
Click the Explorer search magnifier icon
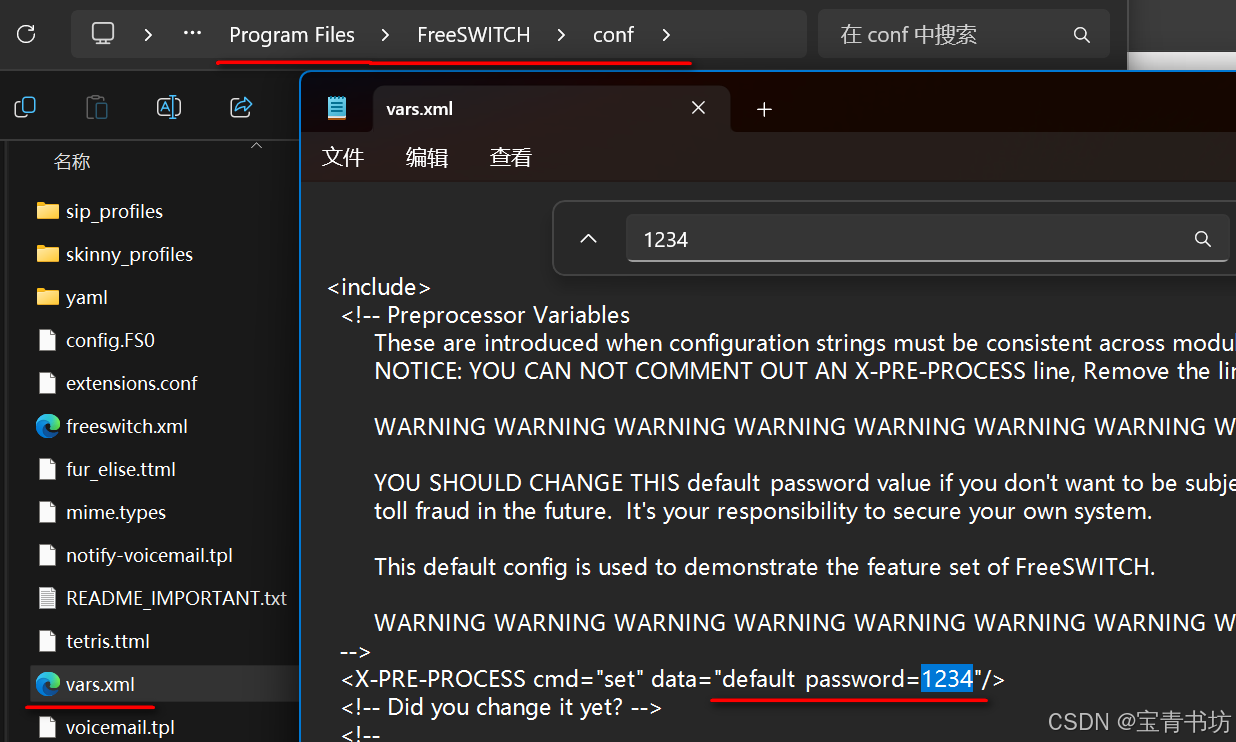pos(1081,35)
